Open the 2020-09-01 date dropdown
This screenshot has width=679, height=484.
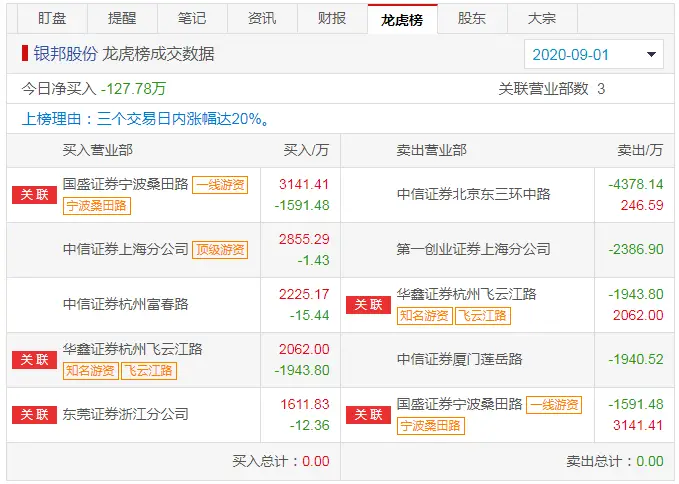click(594, 54)
